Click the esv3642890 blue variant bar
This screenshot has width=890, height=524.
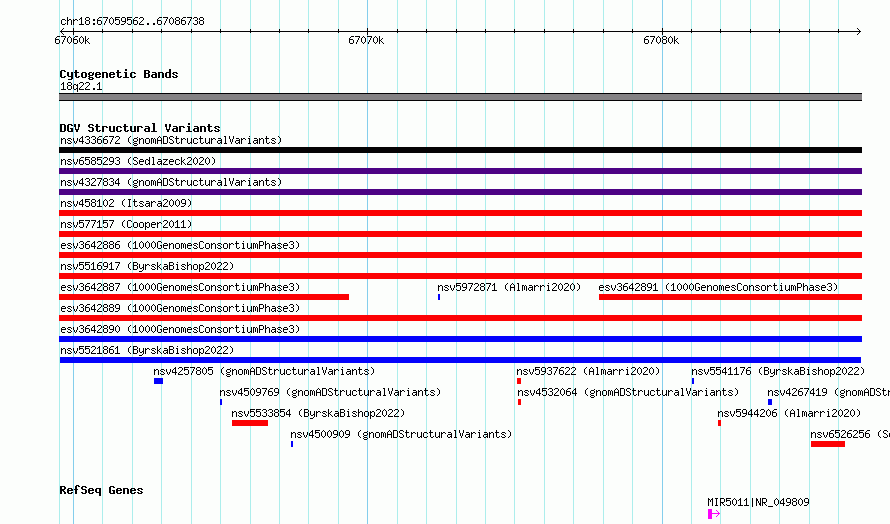(460, 339)
